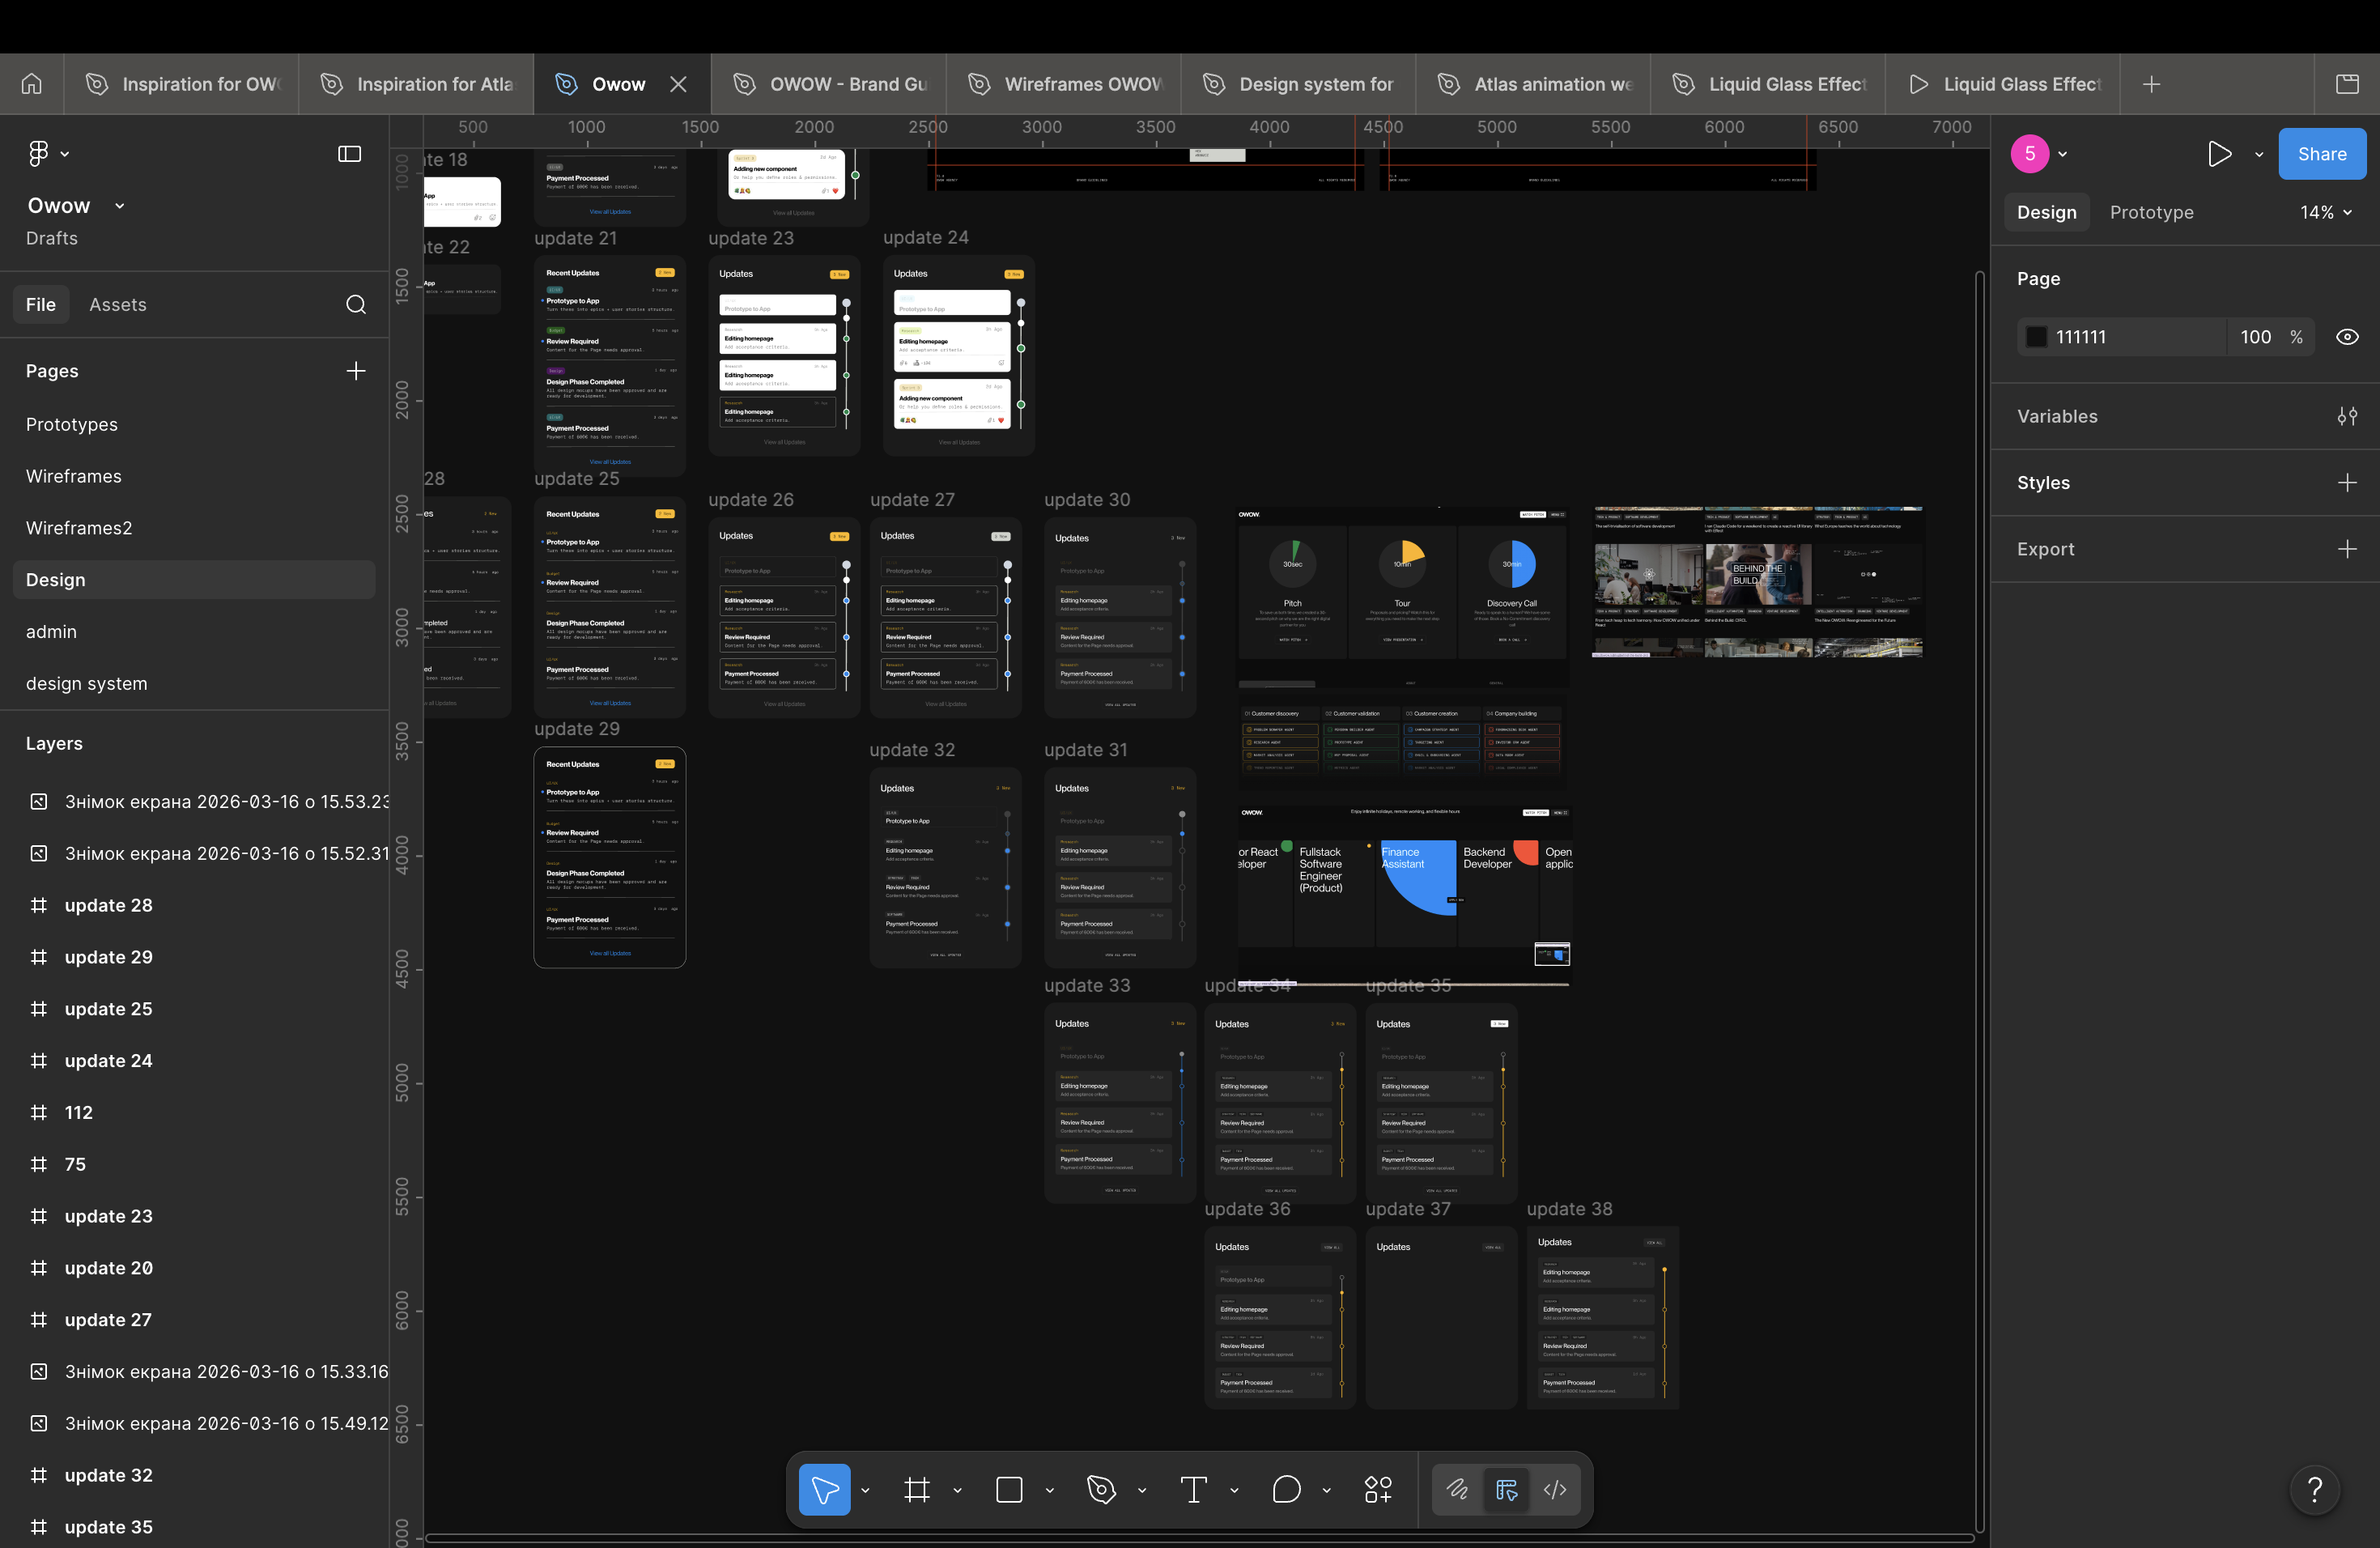
Task: Switch to OWOW - Brand Gu tab
Action: pos(829,84)
